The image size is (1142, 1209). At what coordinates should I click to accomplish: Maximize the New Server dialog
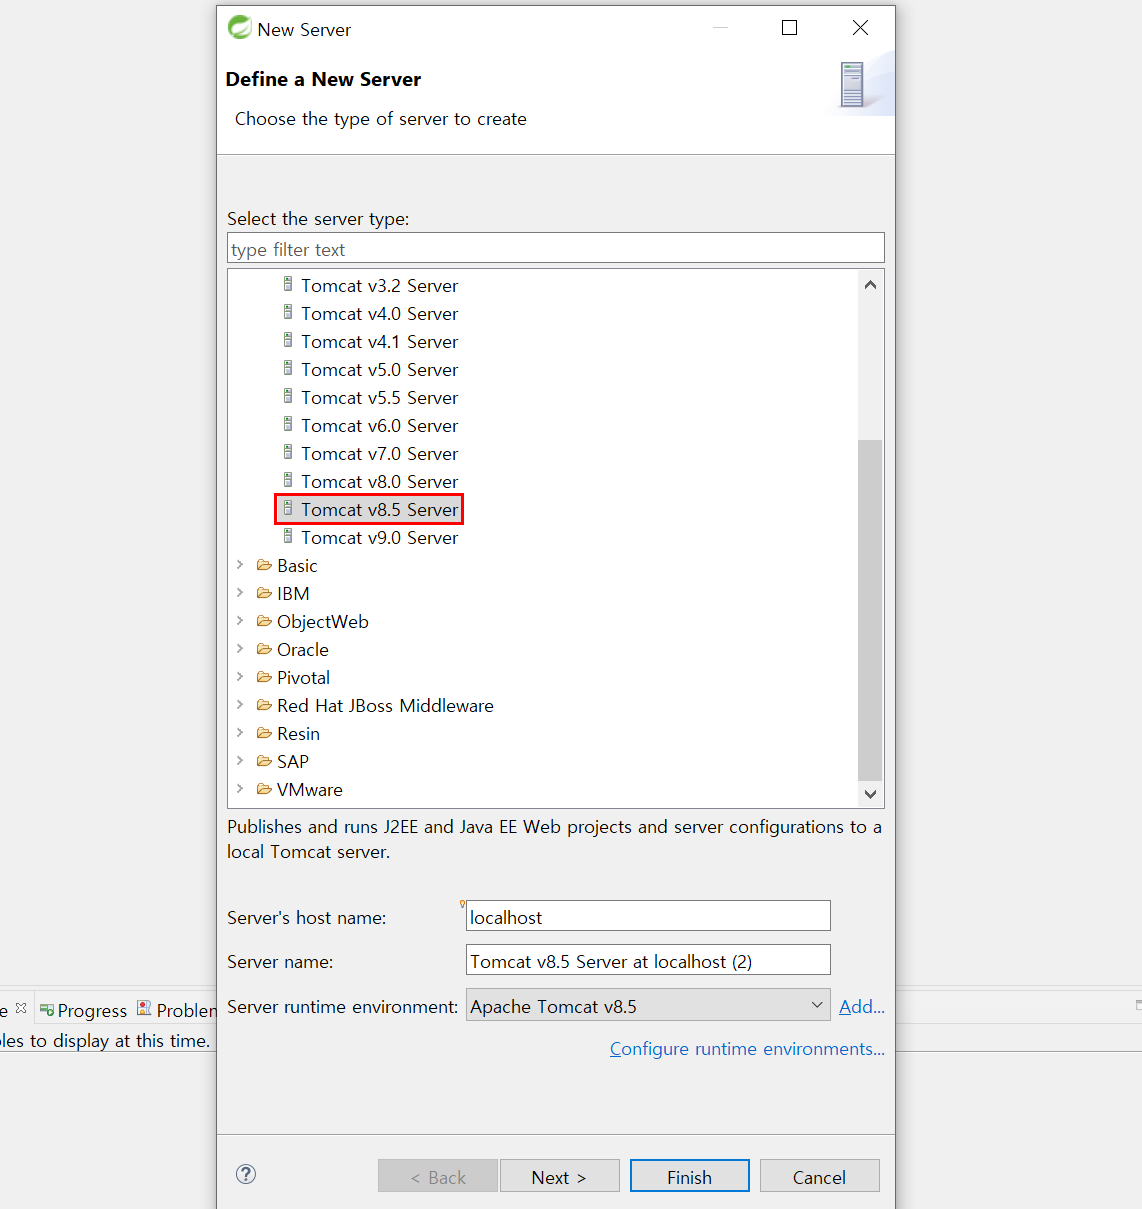coord(789,28)
